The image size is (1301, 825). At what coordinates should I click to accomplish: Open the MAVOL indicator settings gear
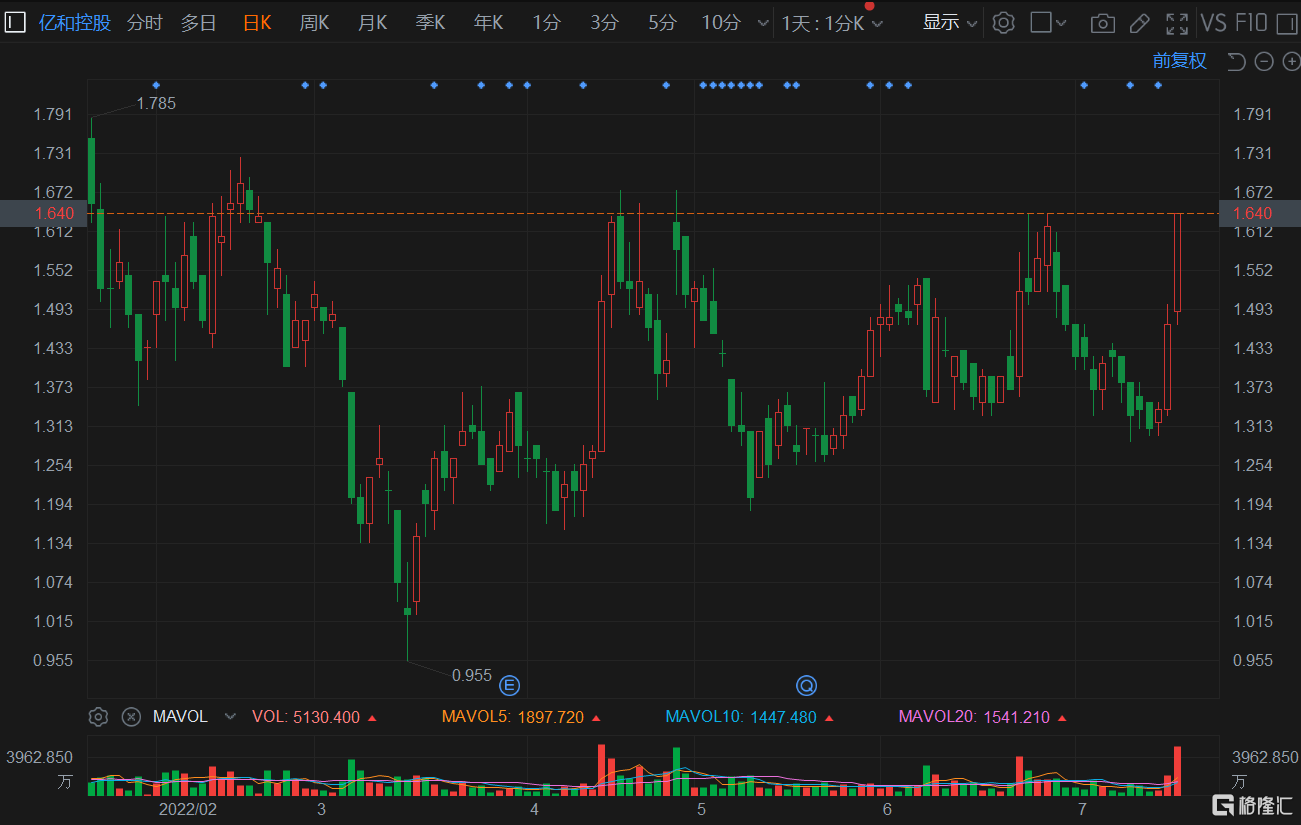click(x=98, y=716)
